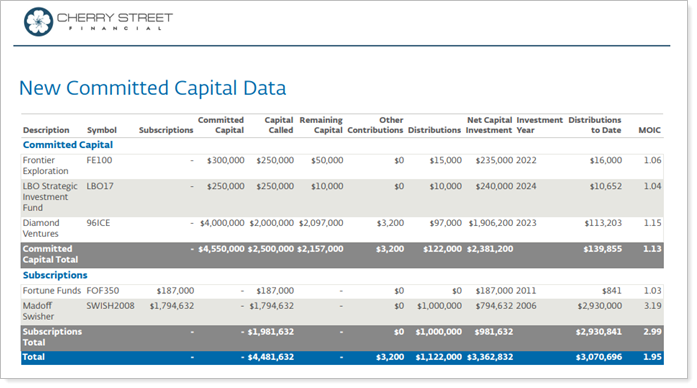This screenshot has width=697, height=388.
Task: Click the SWISH2008 symbol cell
Action: [110, 306]
